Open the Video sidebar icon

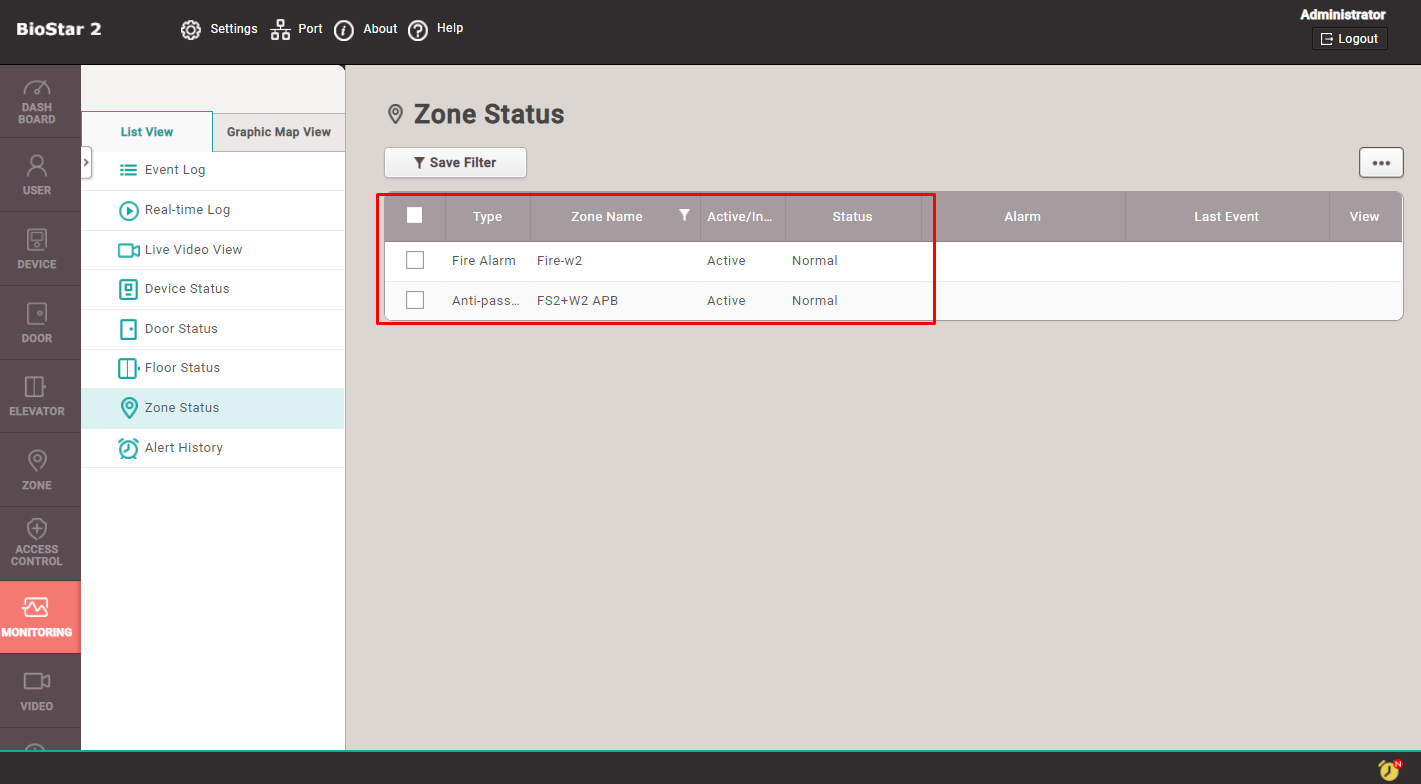(x=37, y=690)
